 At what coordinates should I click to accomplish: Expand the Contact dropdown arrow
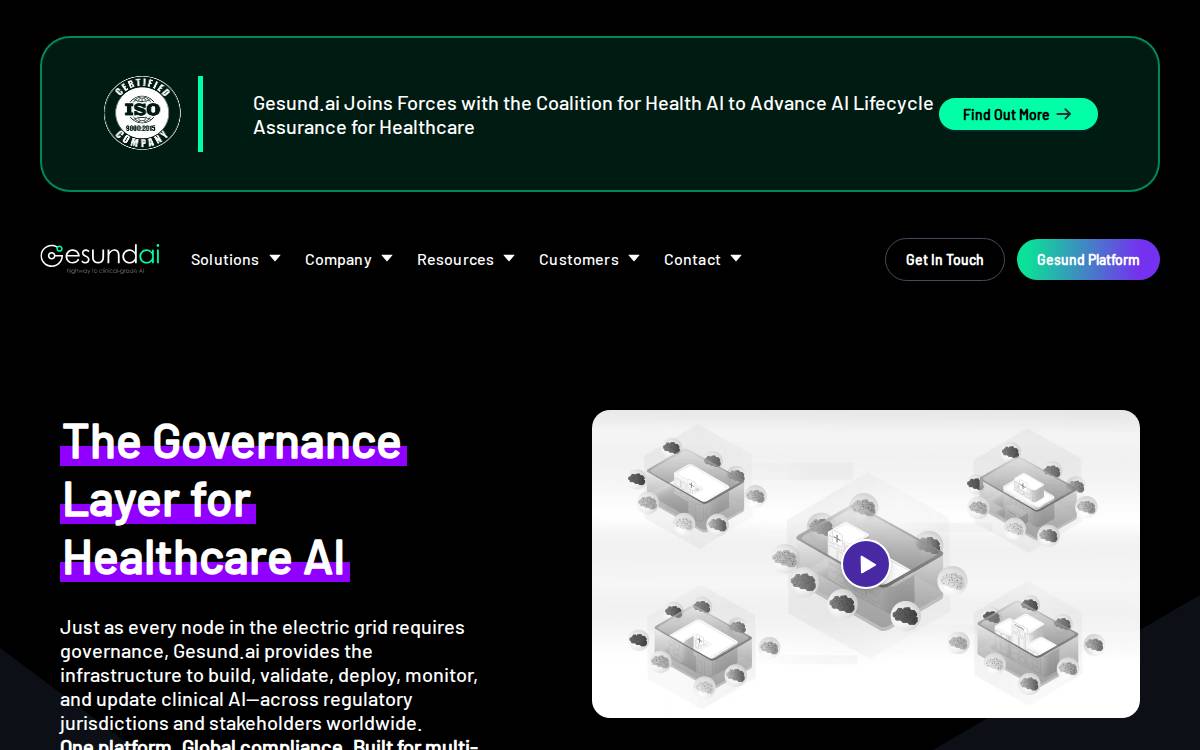(x=736, y=258)
